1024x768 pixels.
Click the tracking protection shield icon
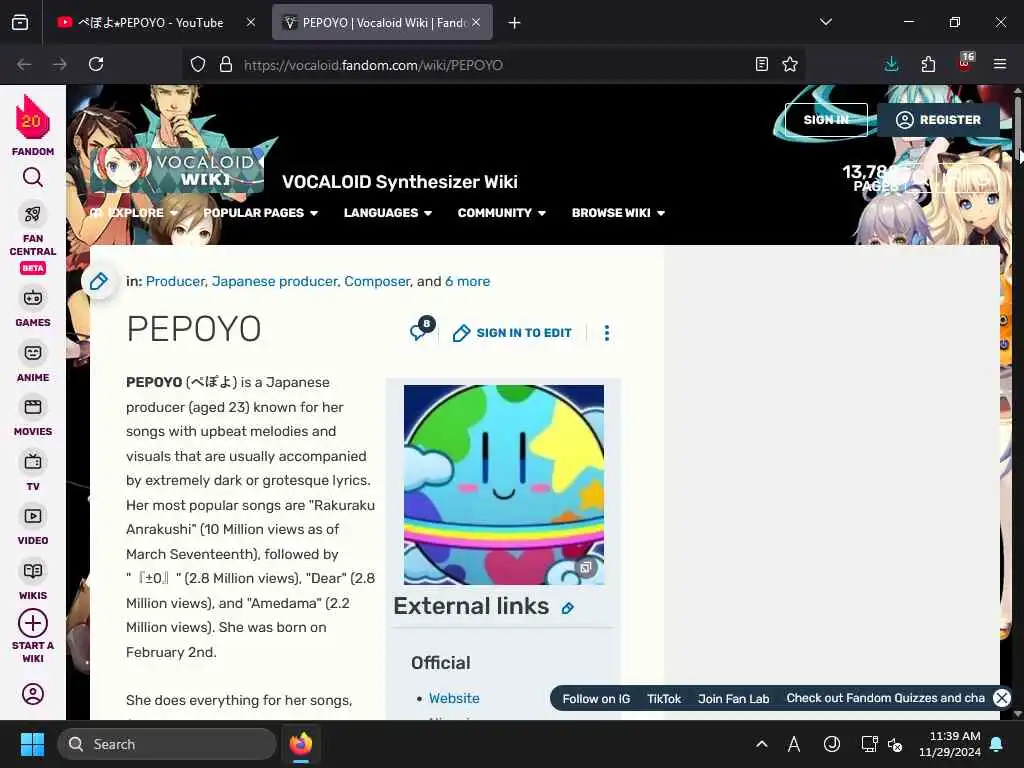(198, 65)
